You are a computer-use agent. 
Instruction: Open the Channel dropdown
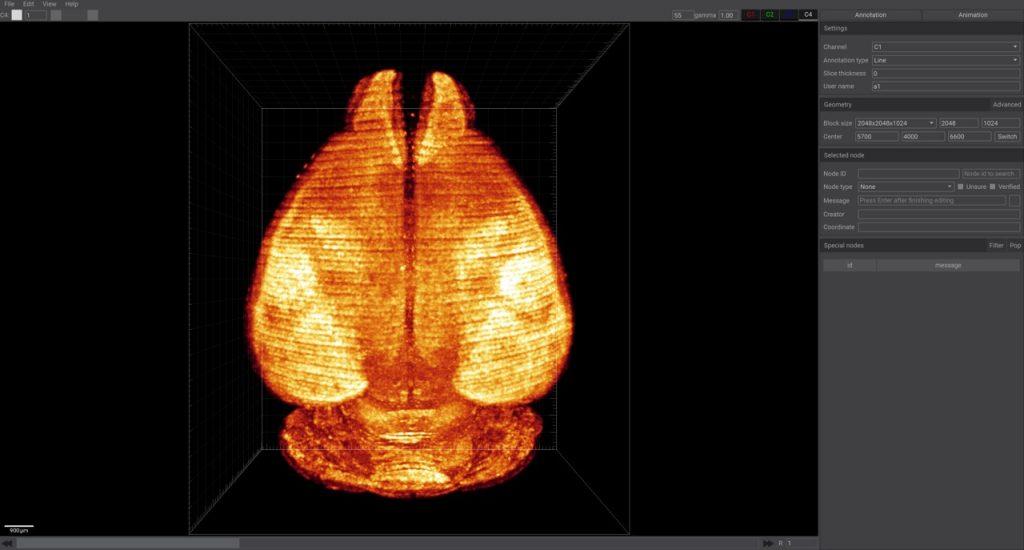pos(945,47)
